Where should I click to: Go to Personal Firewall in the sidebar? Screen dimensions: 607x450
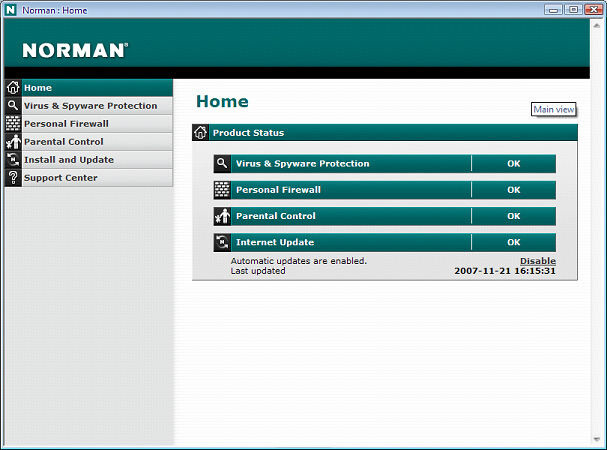click(x=97, y=124)
